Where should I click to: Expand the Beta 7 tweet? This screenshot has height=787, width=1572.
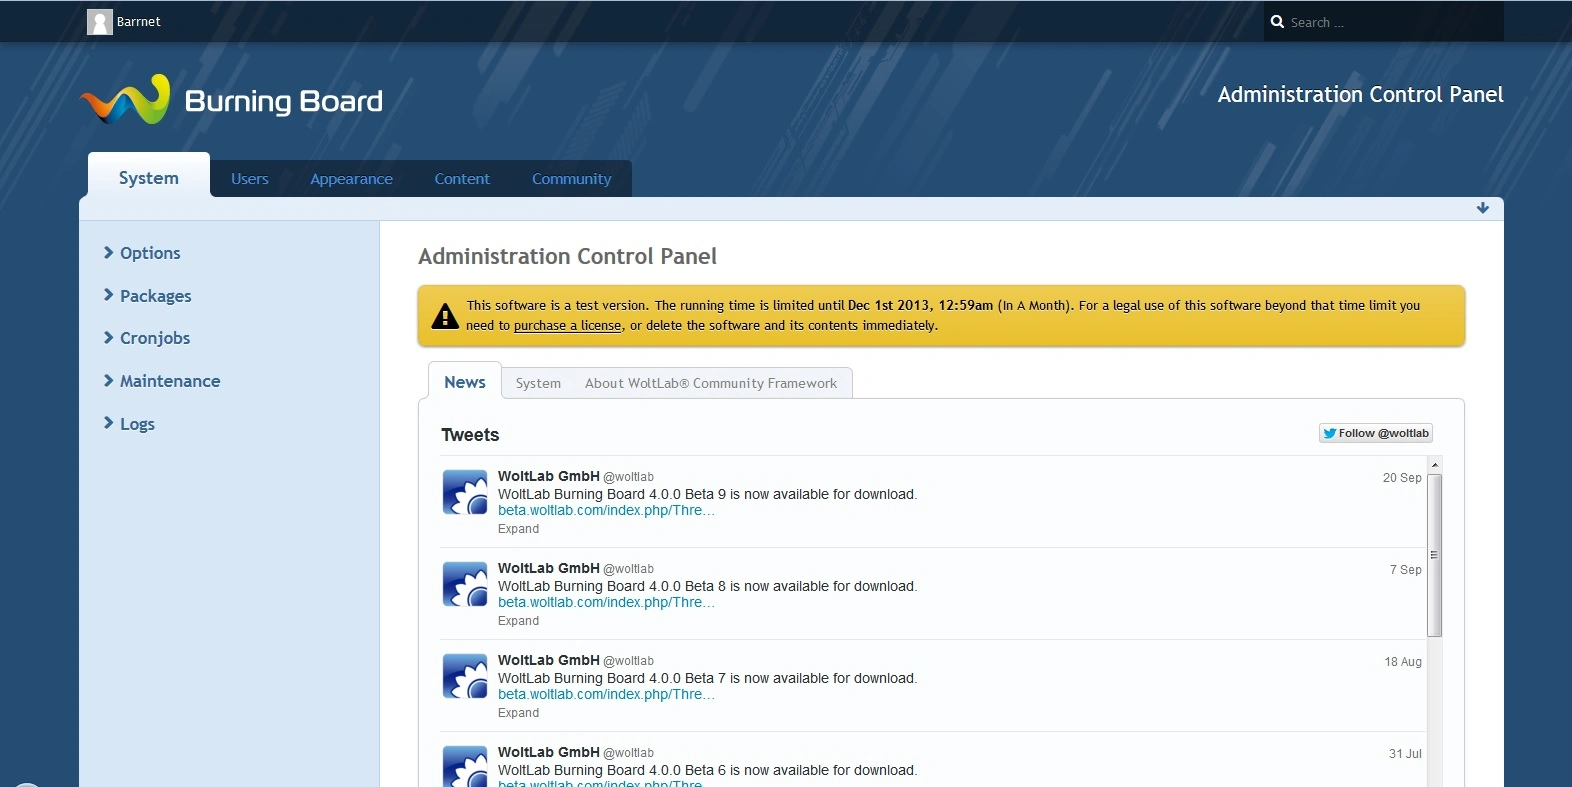coord(518,713)
